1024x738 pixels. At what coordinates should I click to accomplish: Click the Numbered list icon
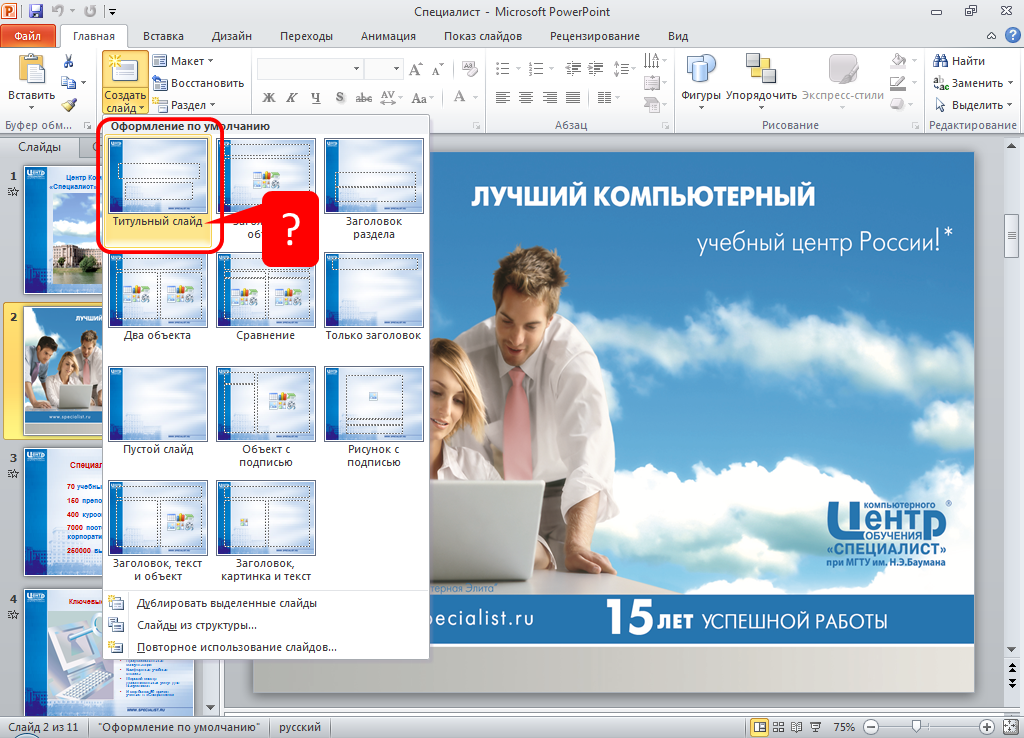pyautogui.click(x=536, y=69)
